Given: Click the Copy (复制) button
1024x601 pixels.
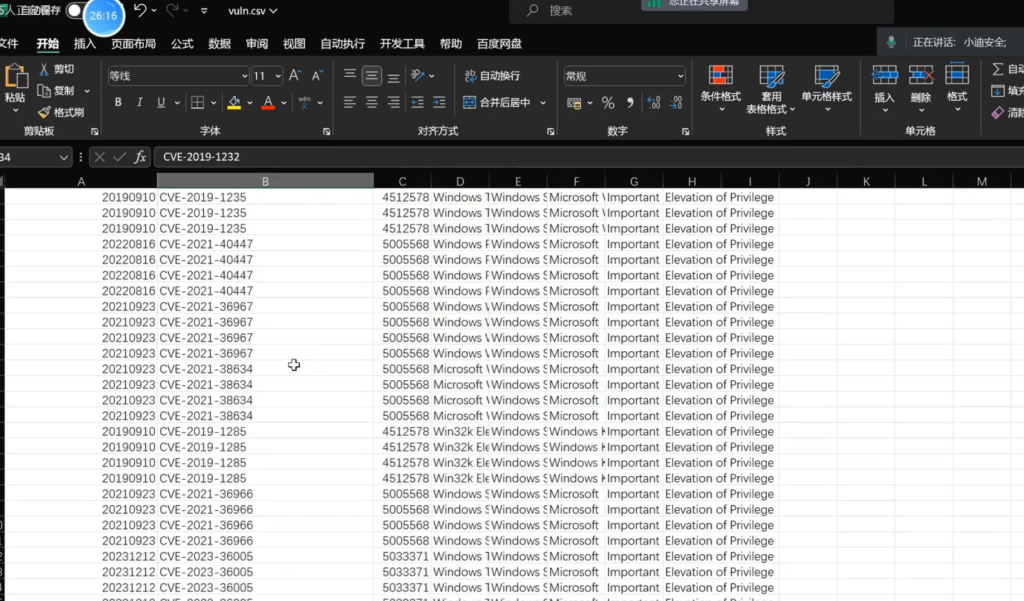Looking at the screenshot, I should point(56,91).
